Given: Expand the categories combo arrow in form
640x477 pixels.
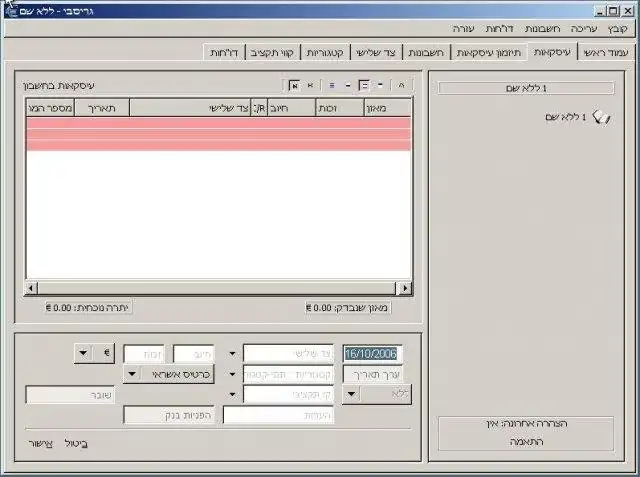Looking at the screenshot, I should pos(232,374).
